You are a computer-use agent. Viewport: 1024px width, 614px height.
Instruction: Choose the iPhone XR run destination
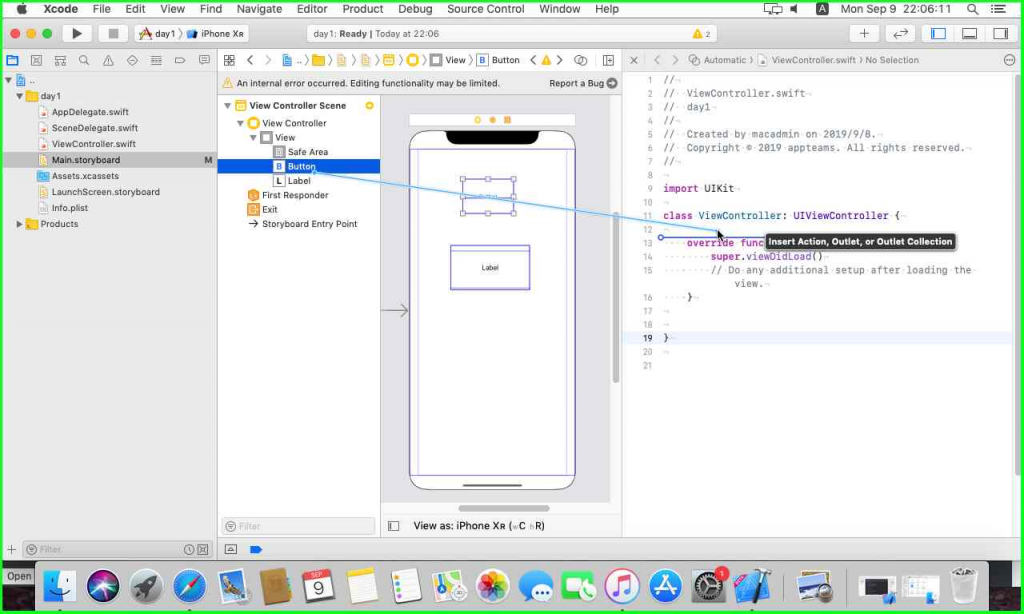tap(216, 33)
